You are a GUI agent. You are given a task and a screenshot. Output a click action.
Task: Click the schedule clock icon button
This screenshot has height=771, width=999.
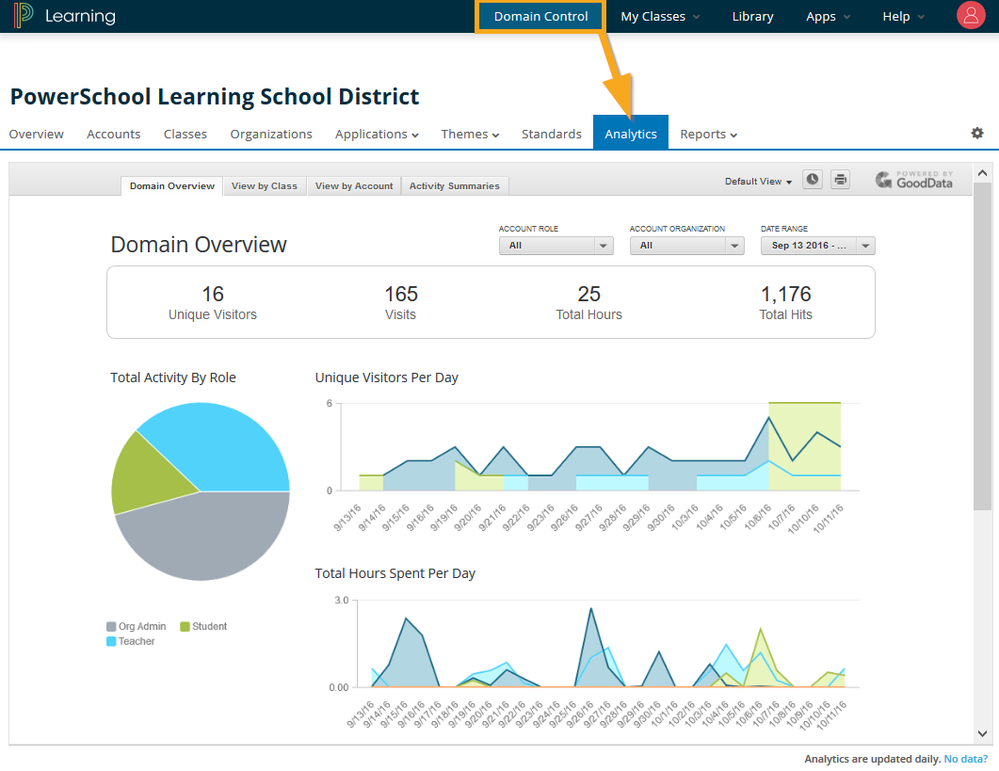tap(812, 180)
